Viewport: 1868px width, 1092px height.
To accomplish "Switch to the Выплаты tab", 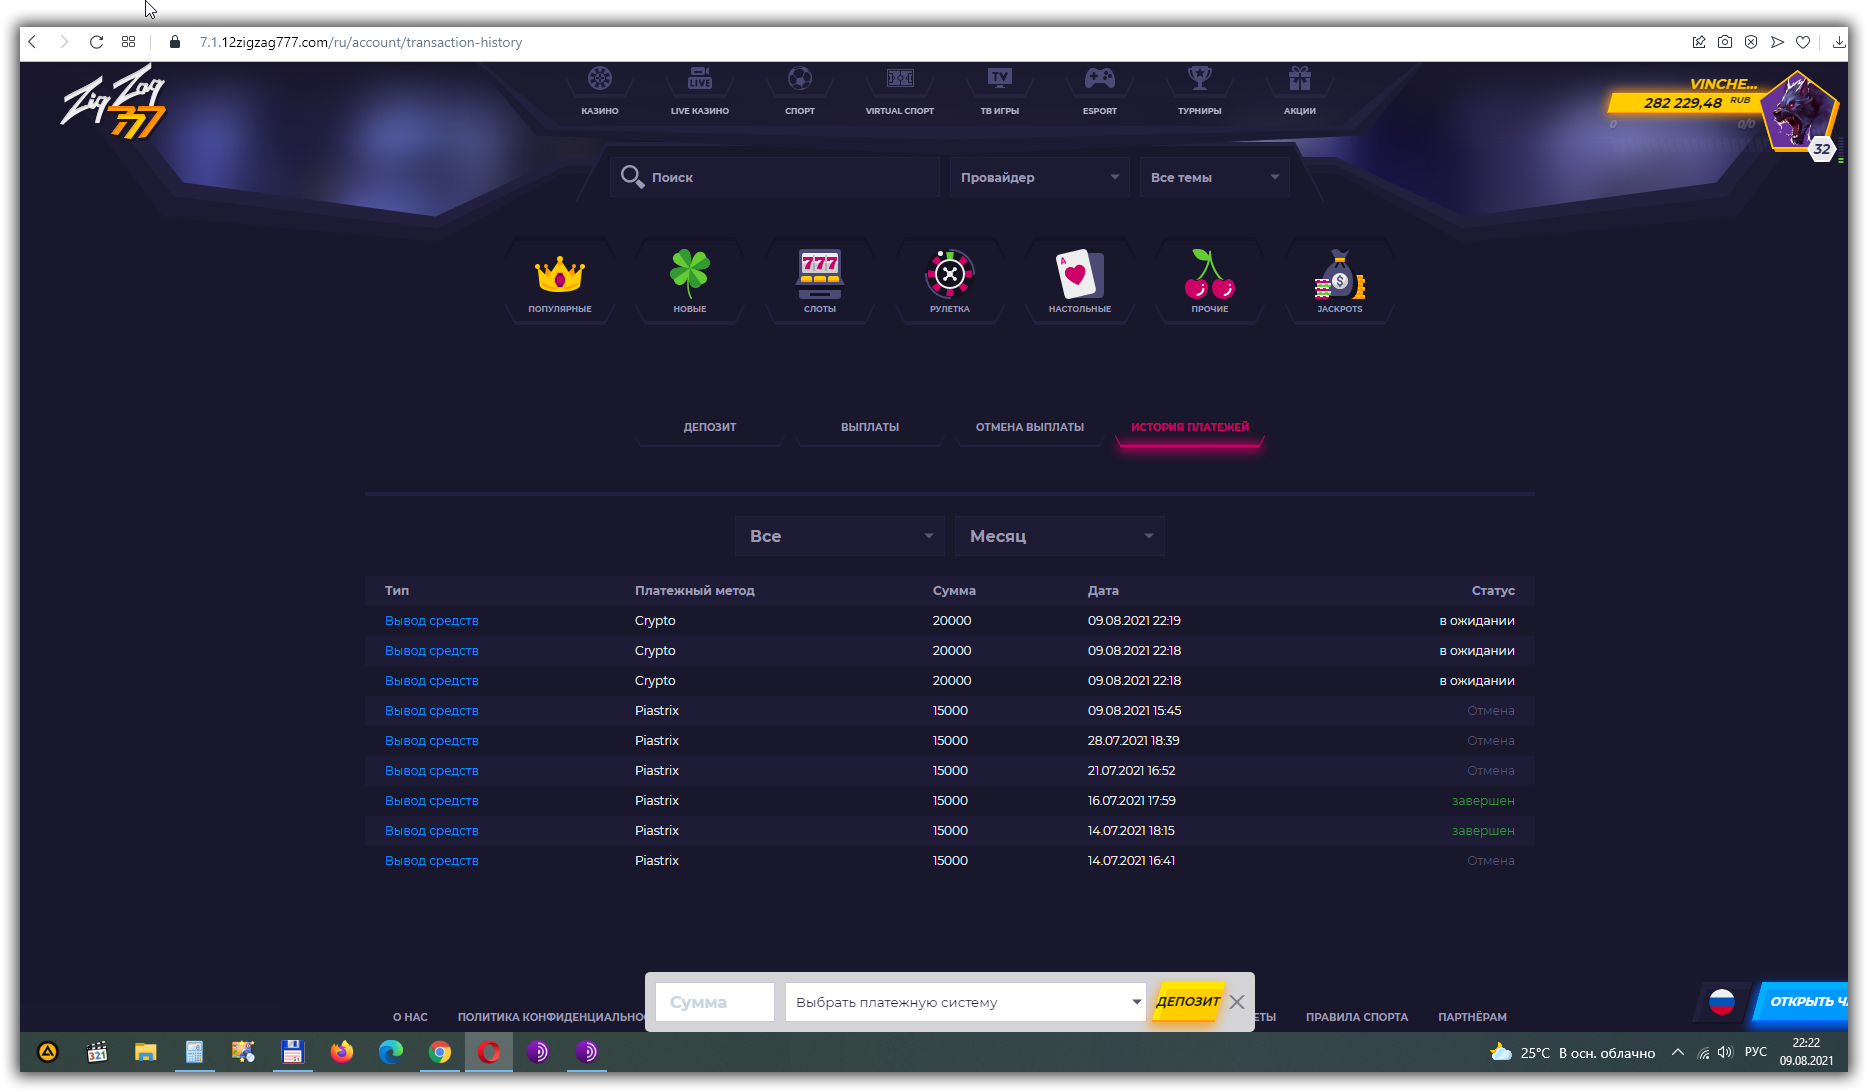I will (870, 427).
